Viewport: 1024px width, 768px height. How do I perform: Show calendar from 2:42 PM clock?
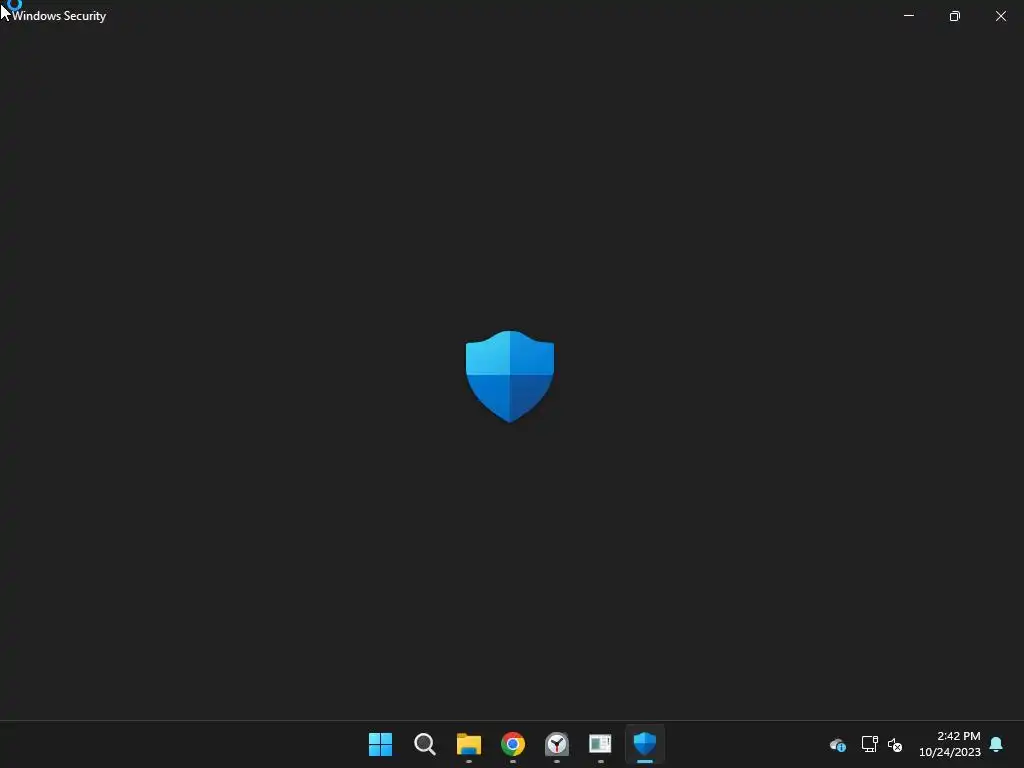coord(950,744)
